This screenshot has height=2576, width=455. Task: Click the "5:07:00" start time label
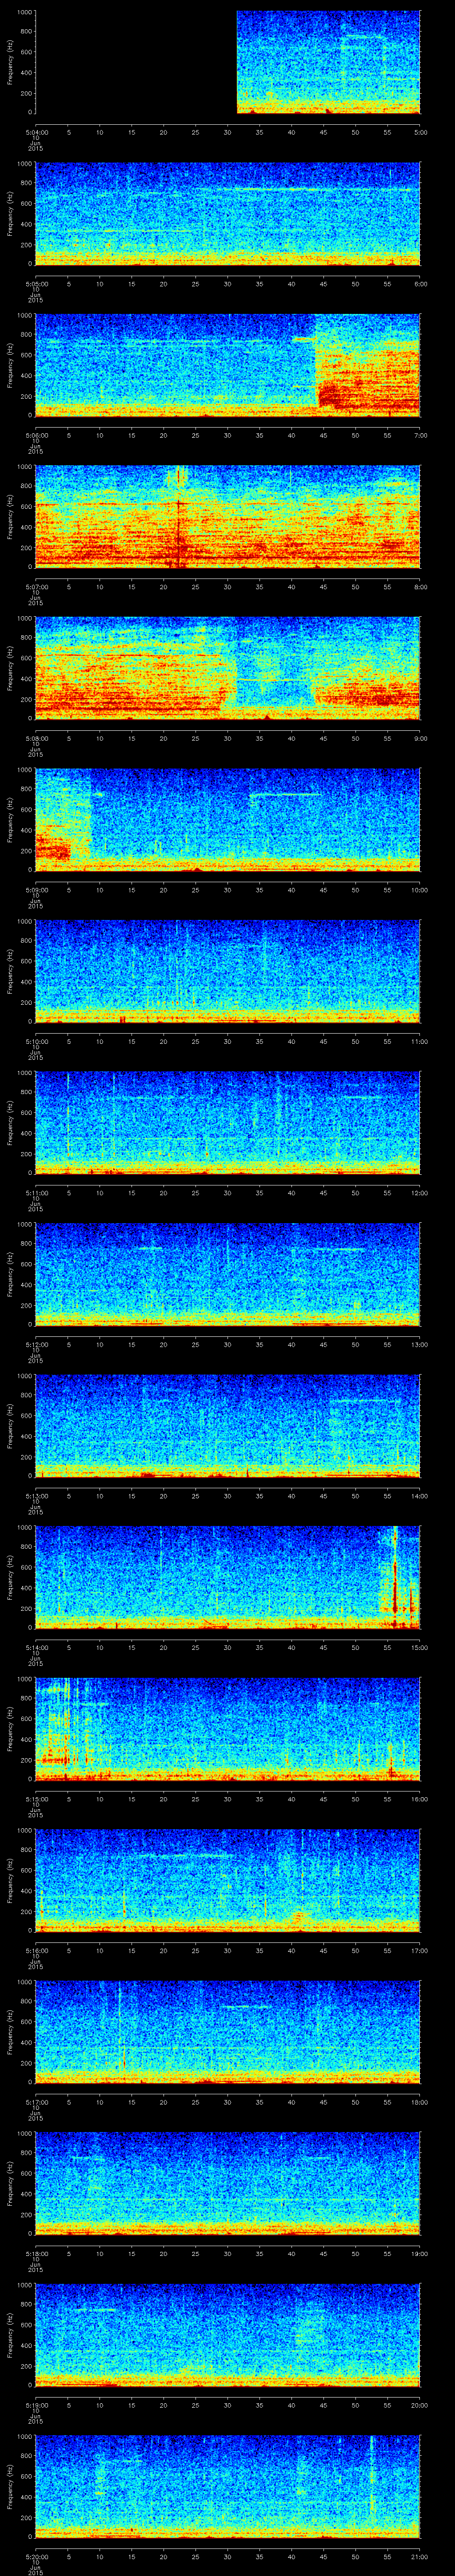[36, 586]
